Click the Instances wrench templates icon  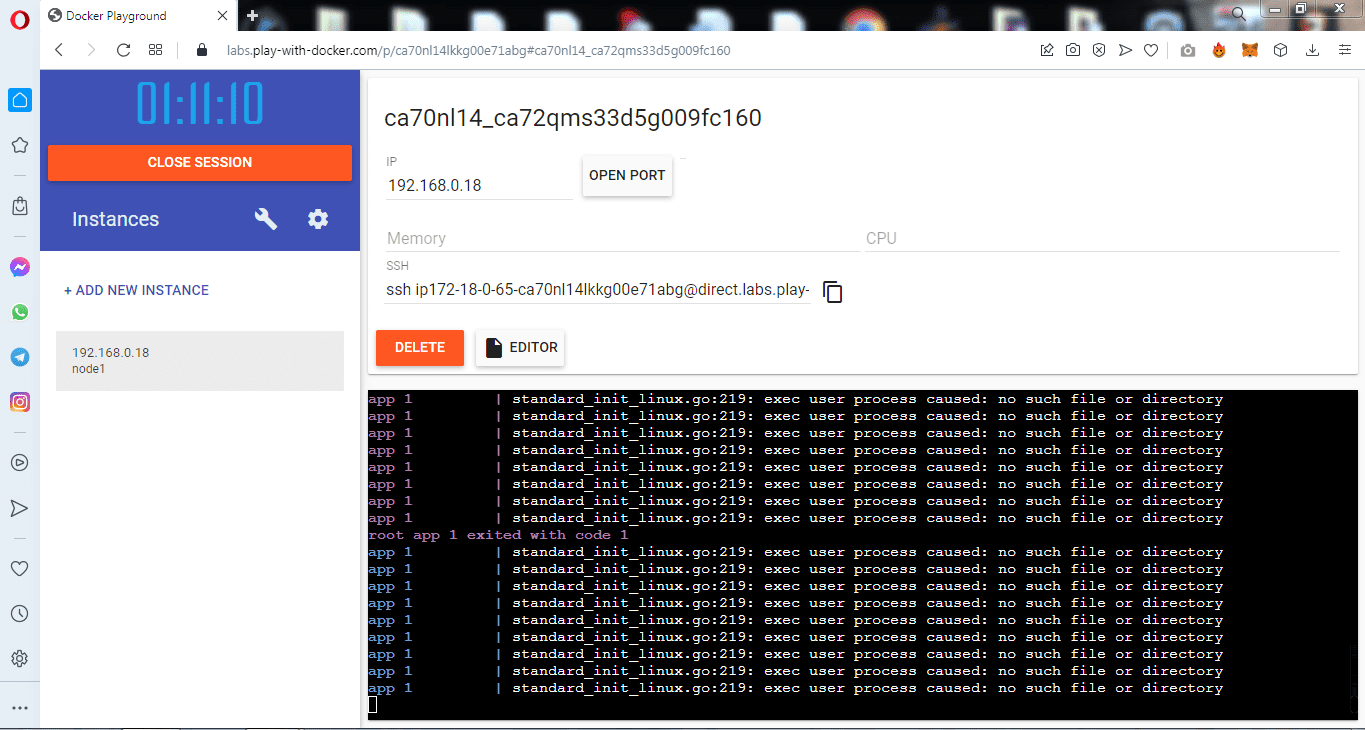click(266, 219)
